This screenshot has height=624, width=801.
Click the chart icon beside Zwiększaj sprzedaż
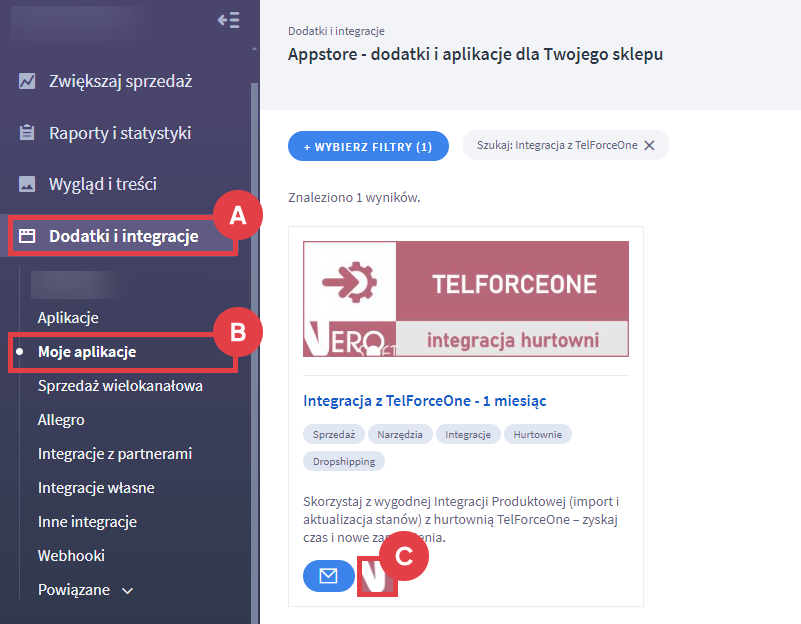point(27,81)
